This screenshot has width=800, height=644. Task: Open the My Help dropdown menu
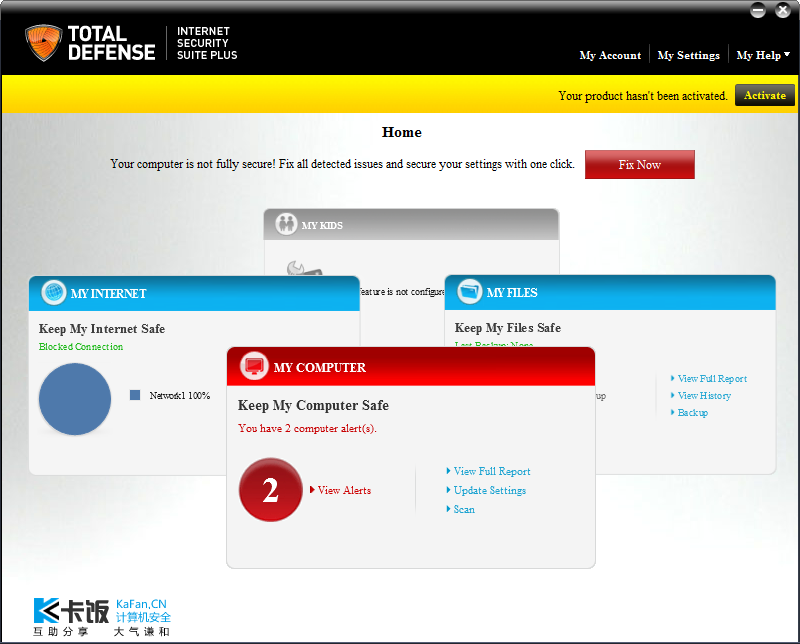pos(763,55)
